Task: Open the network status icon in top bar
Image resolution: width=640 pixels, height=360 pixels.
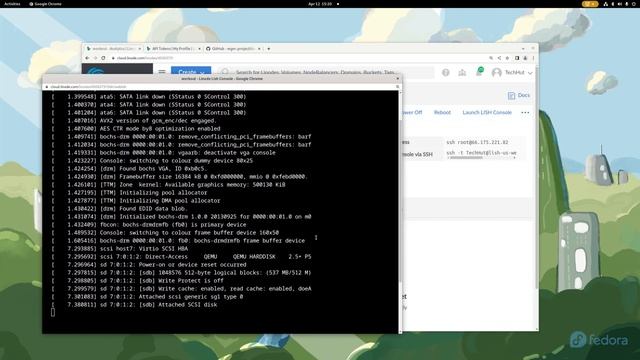Action: point(606,4)
